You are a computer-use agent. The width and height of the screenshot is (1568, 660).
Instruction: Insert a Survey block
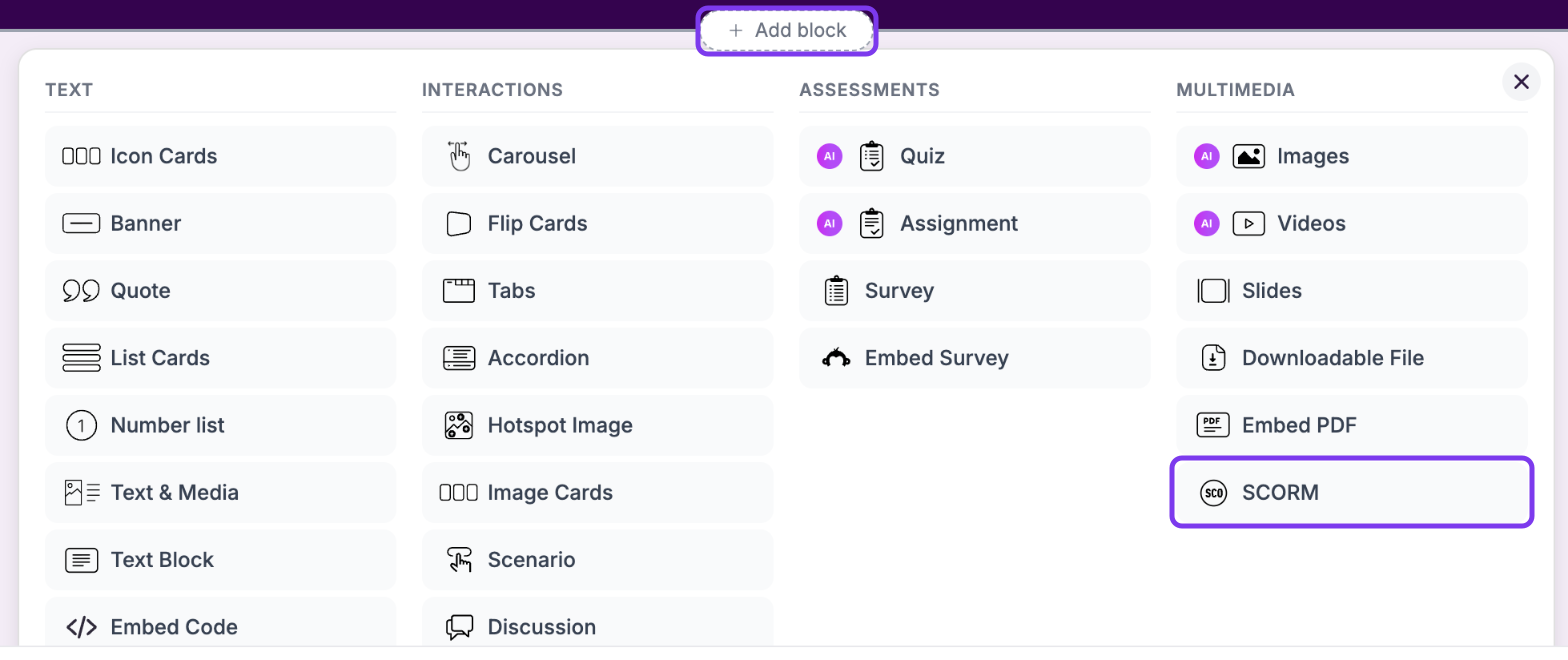click(975, 291)
